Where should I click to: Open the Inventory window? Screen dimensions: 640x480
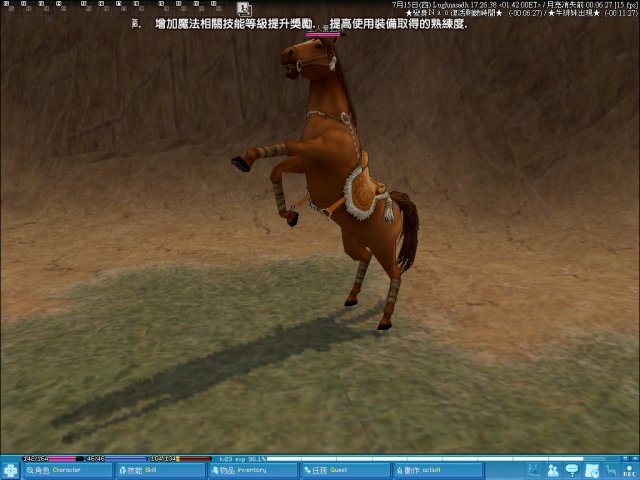coord(253,470)
